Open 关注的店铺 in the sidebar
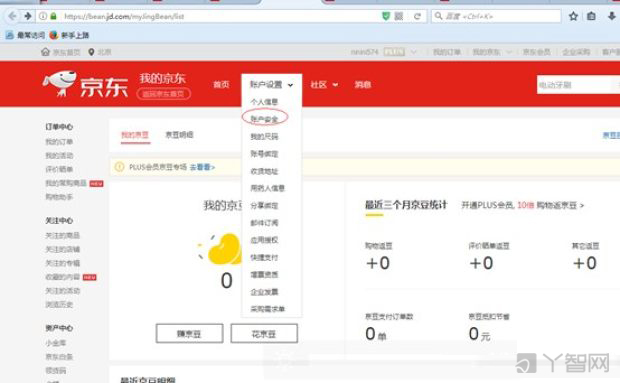The width and height of the screenshot is (620, 383). point(62,249)
